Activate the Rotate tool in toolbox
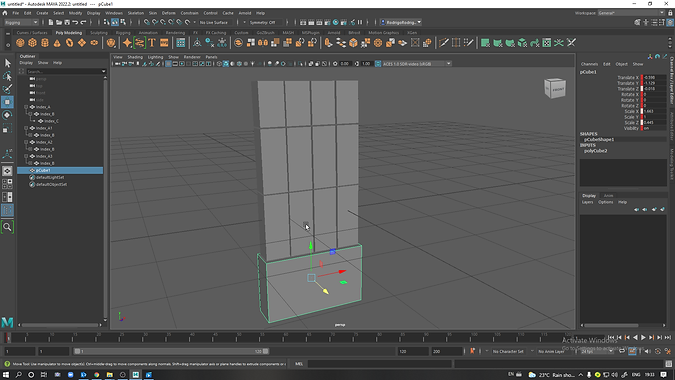675x380 pixels. (x=7, y=115)
